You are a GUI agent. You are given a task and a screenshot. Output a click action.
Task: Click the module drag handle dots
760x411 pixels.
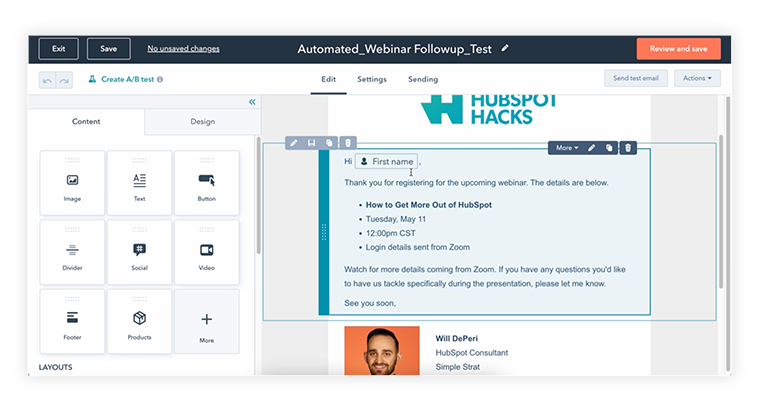[324, 232]
